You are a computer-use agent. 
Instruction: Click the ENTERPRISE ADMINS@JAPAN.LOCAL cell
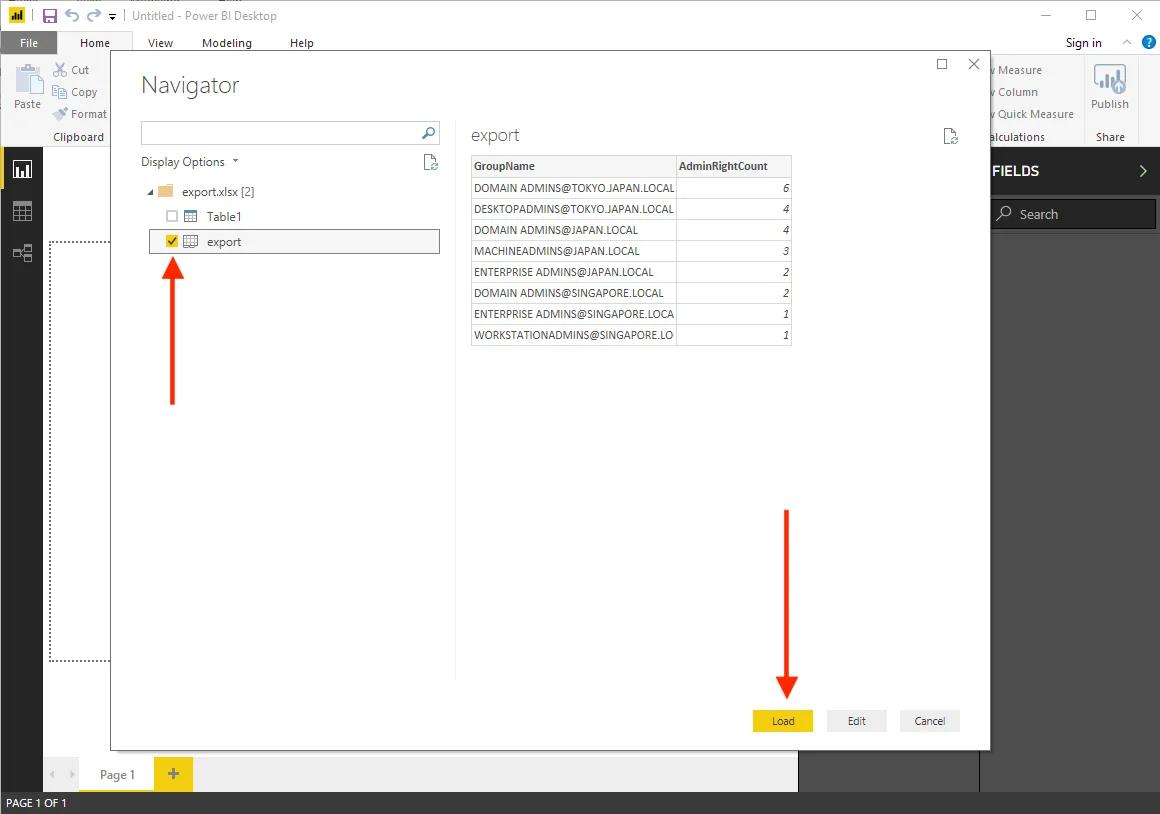(x=573, y=272)
